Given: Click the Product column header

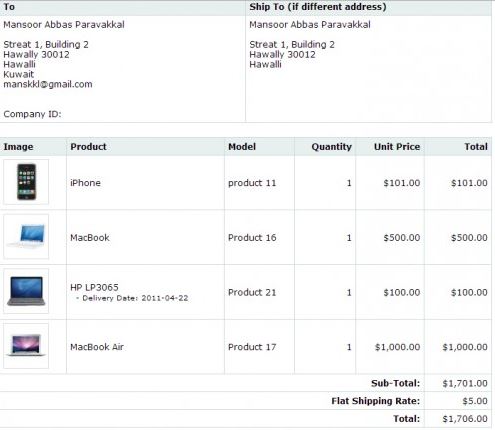Looking at the screenshot, I should [x=88, y=147].
